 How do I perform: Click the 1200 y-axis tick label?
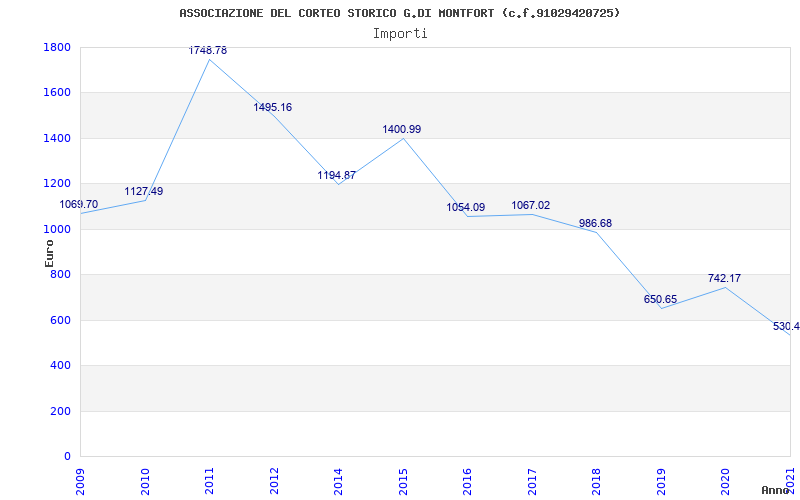(x=57, y=184)
